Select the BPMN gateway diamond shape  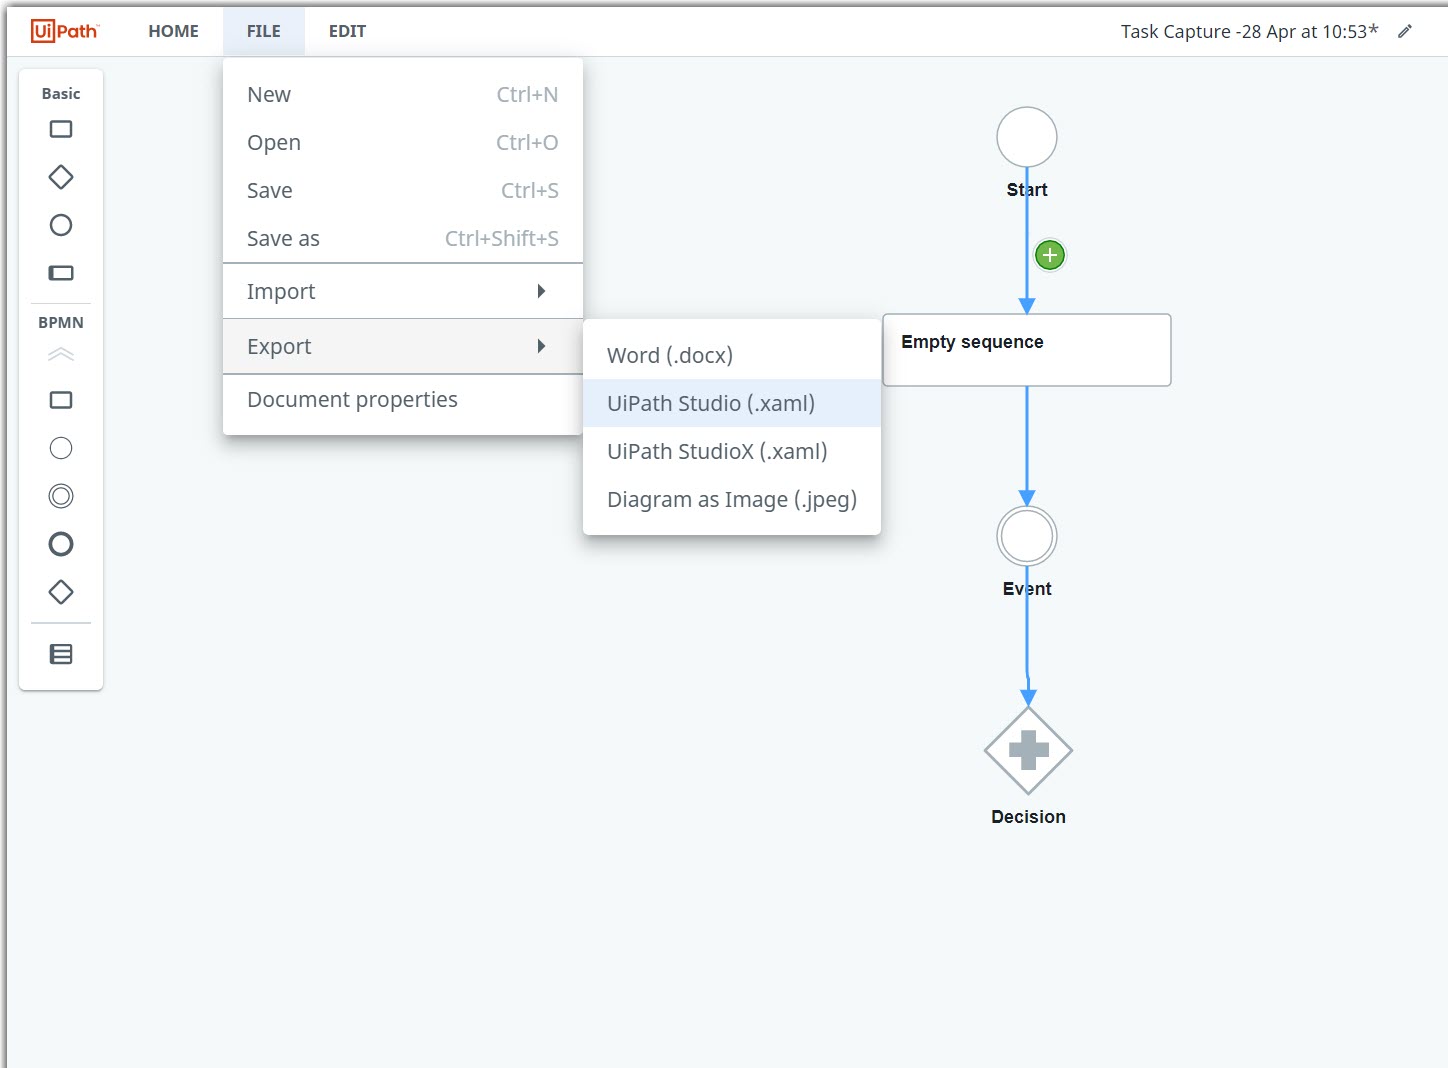pyautogui.click(x=60, y=592)
